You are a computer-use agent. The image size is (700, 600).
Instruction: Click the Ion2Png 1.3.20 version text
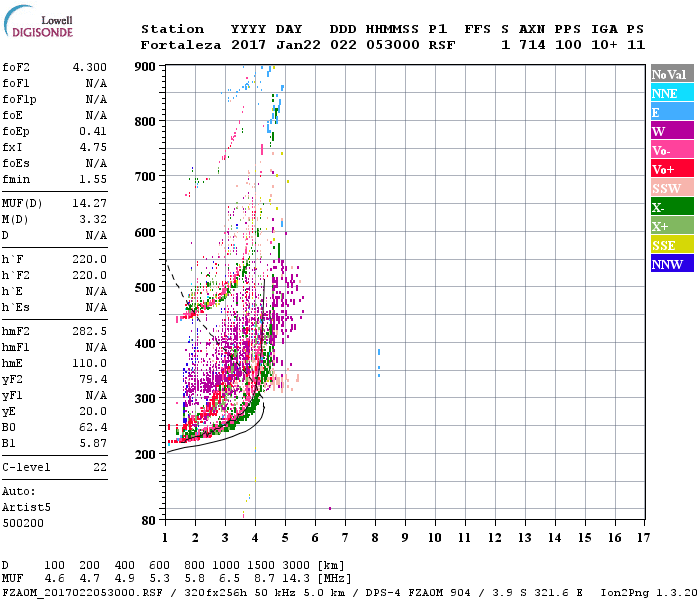pyautogui.click(x=649, y=593)
